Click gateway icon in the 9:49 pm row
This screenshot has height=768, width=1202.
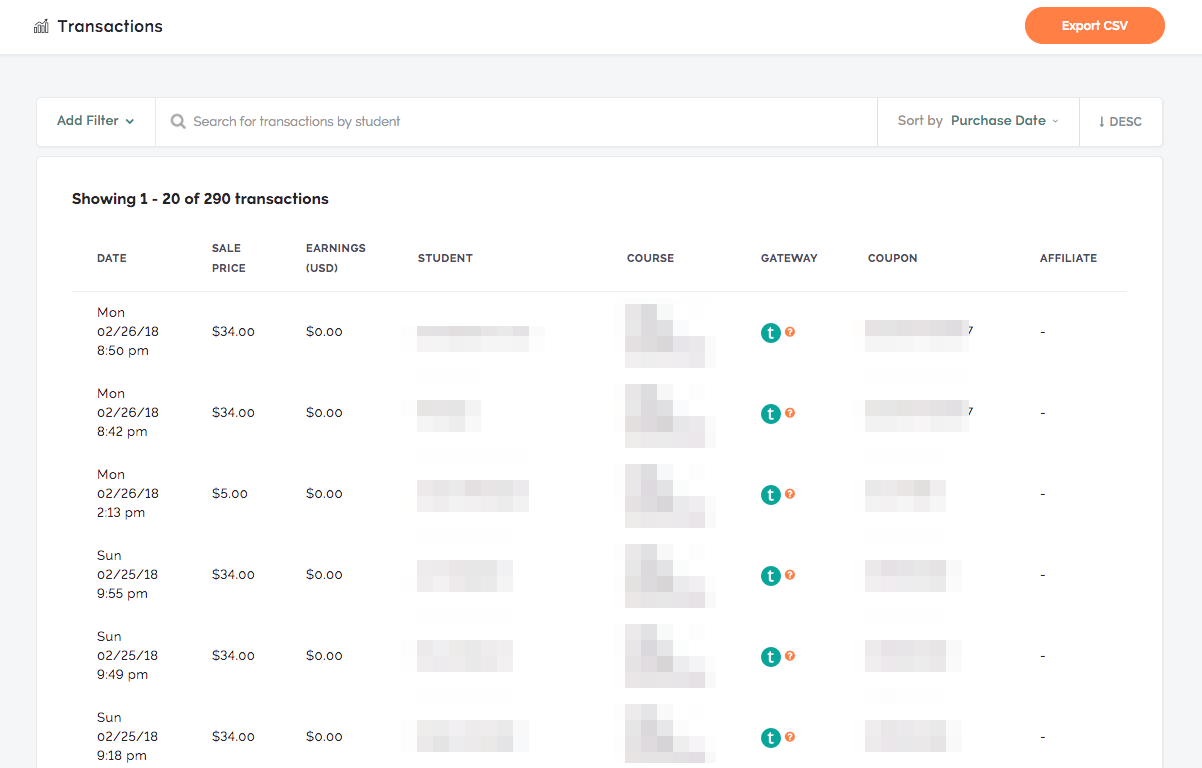(x=770, y=657)
